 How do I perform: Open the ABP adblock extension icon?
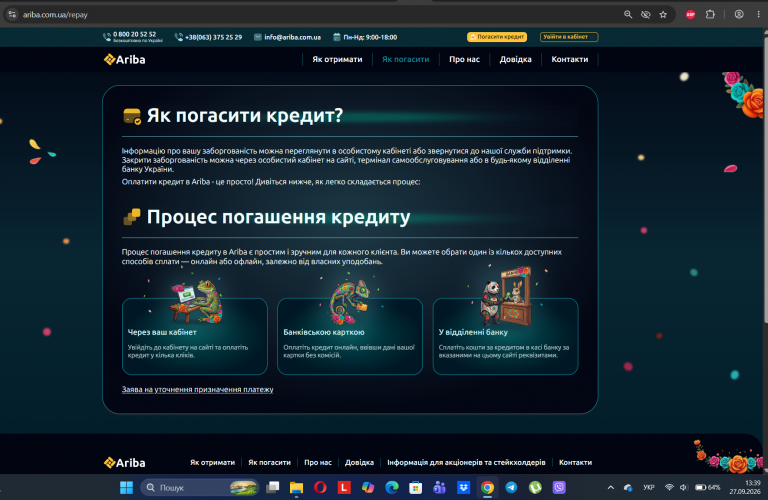click(691, 15)
